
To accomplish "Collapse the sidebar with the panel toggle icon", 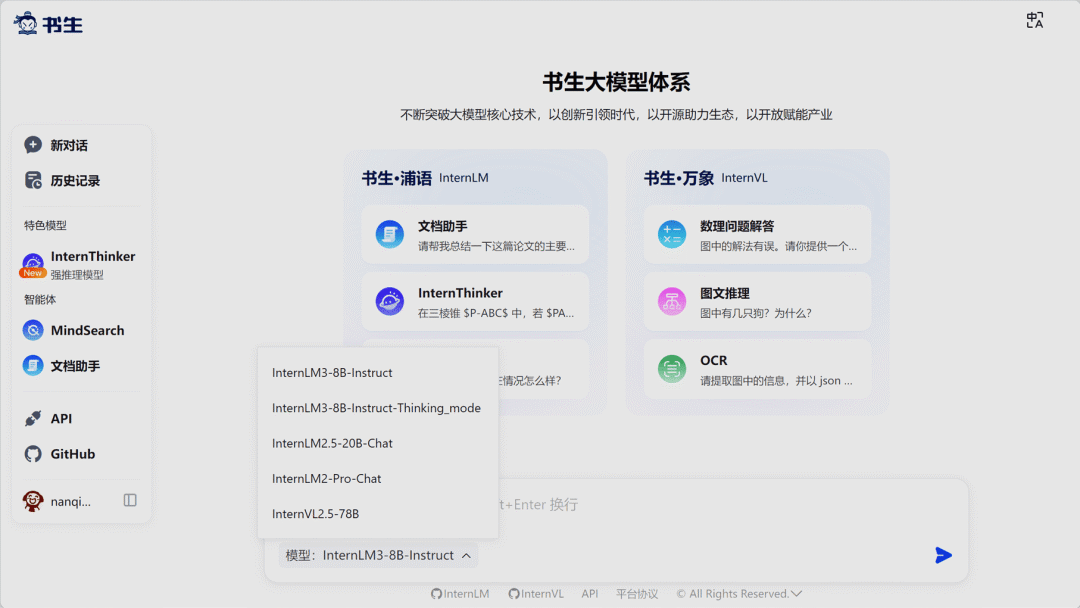I will point(129,501).
